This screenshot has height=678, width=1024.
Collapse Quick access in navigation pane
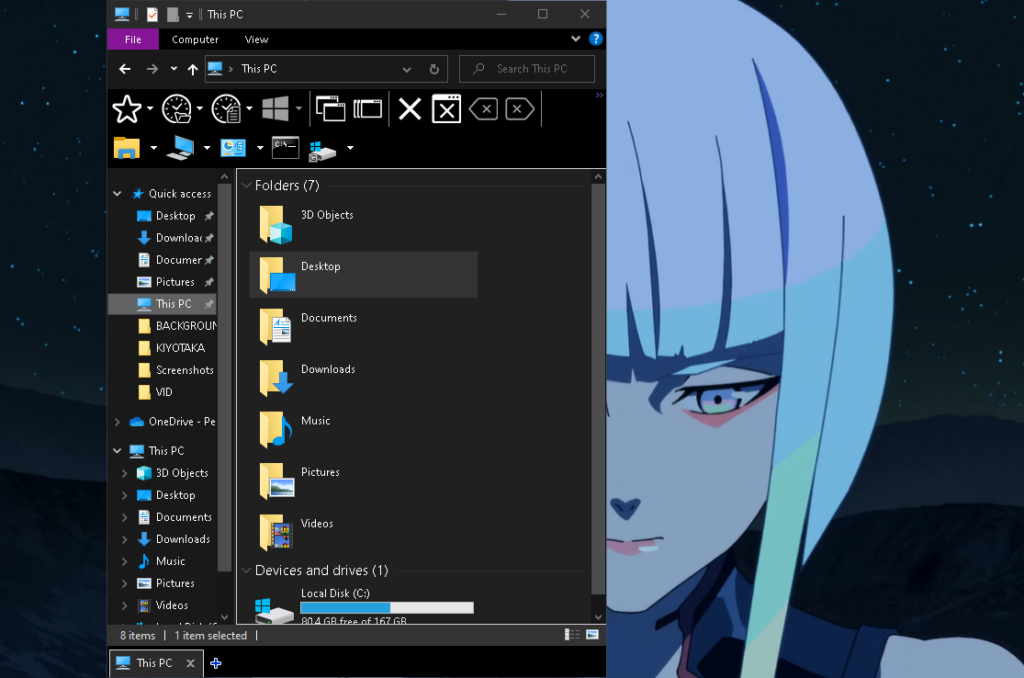(118, 193)
